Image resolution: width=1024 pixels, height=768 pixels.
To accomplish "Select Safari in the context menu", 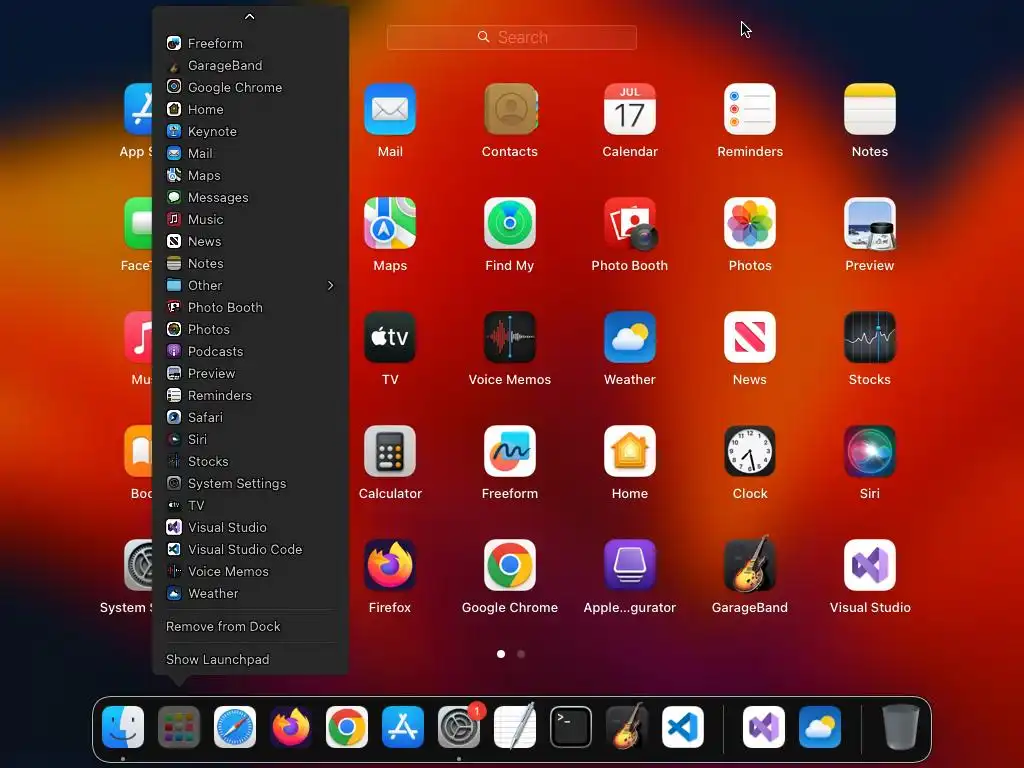I will (x=250, y=417).
